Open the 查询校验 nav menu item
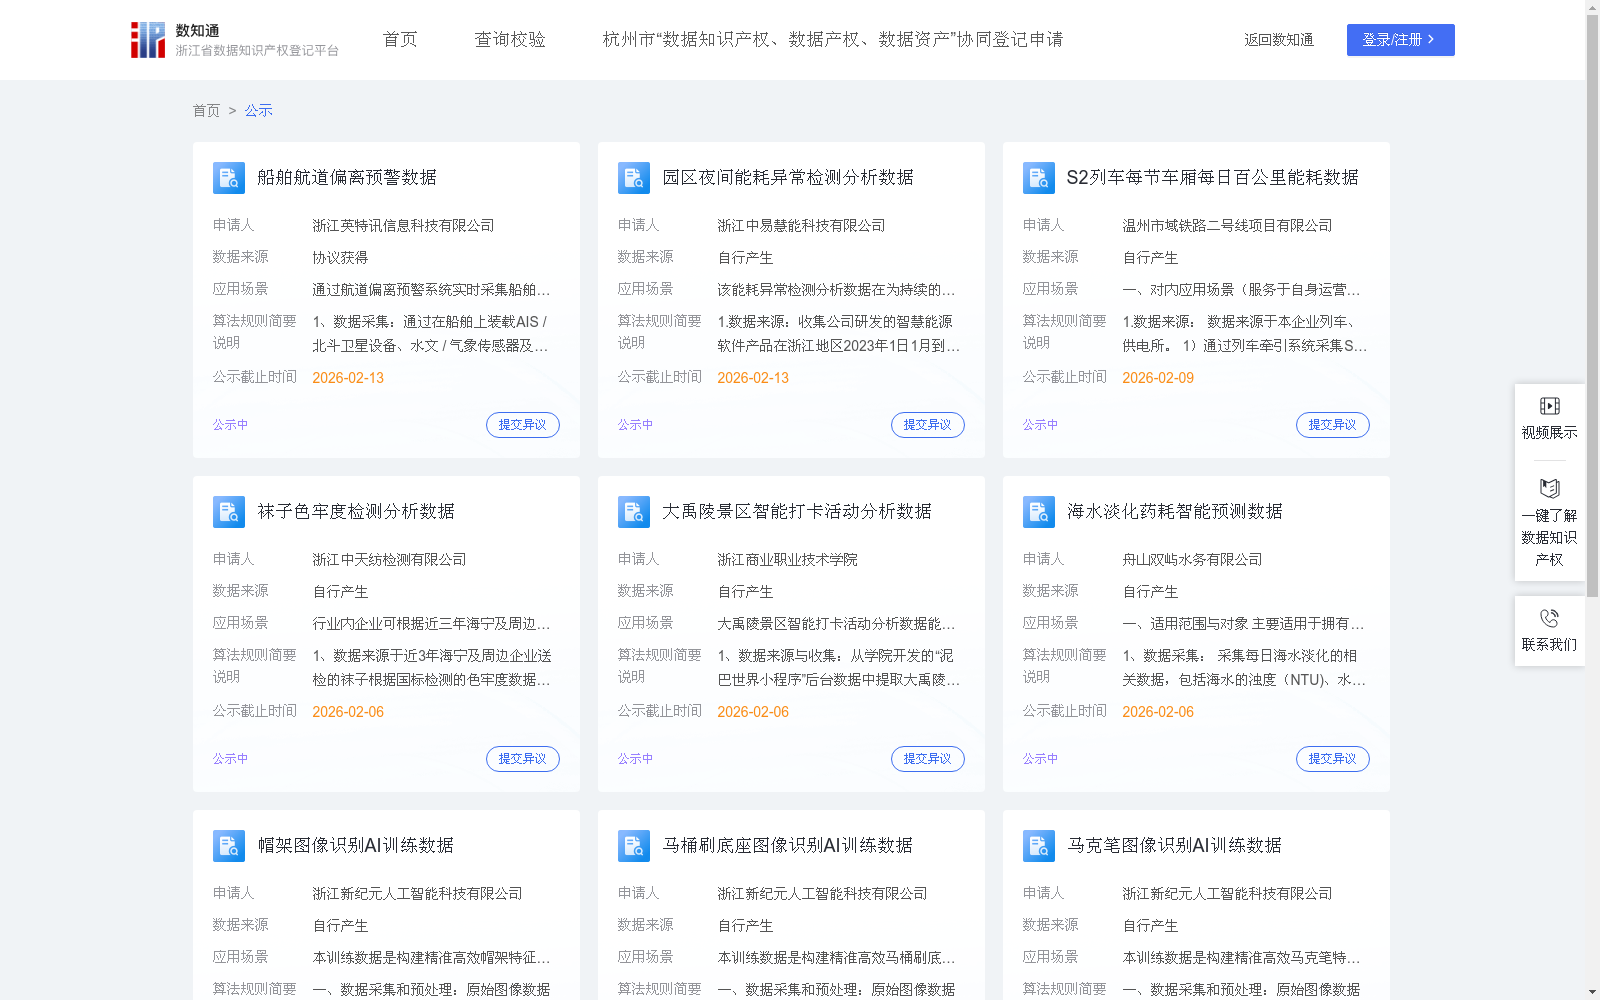 (x=510, y=40)
